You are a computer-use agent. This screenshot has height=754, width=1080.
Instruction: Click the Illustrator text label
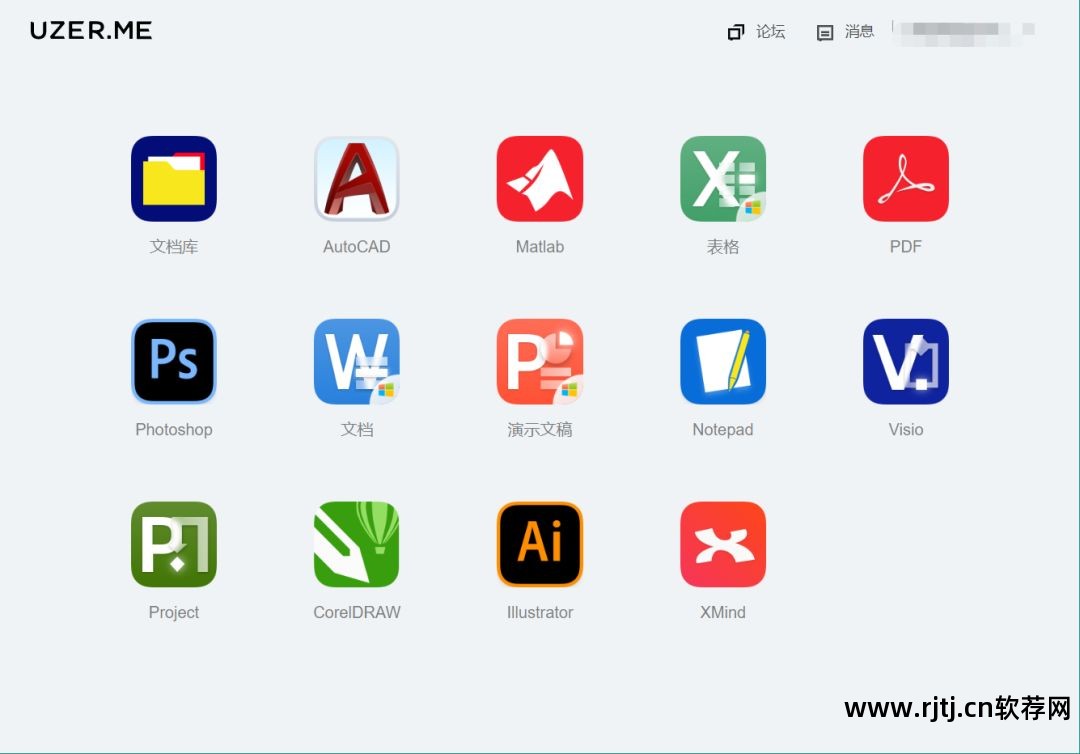coord(540,612)
